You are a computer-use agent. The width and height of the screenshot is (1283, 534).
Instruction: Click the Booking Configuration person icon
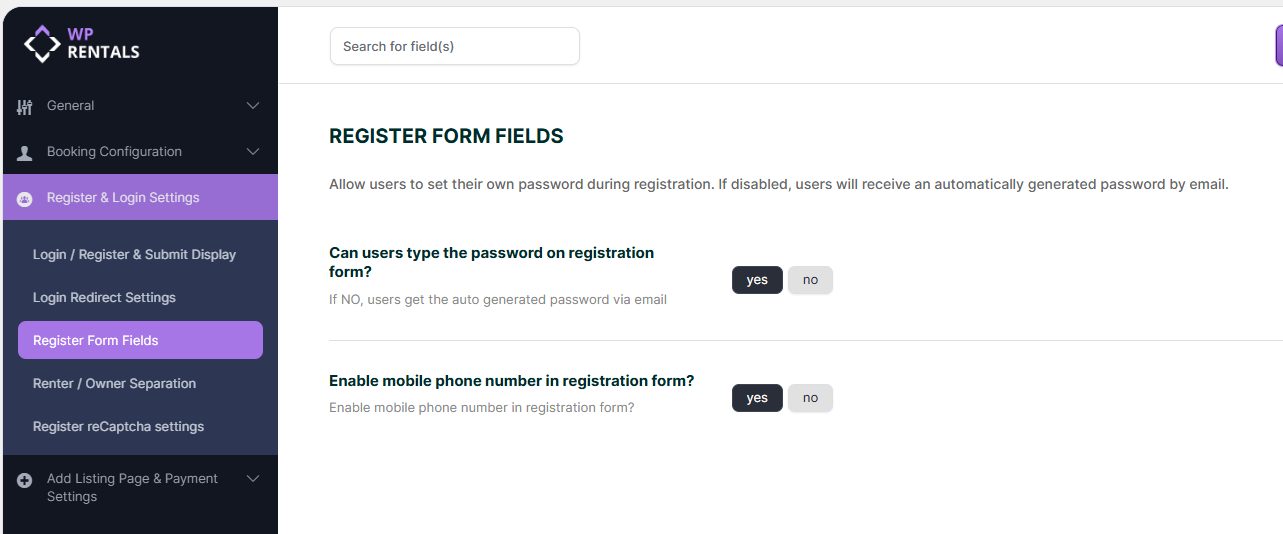(x=25, y=152)
